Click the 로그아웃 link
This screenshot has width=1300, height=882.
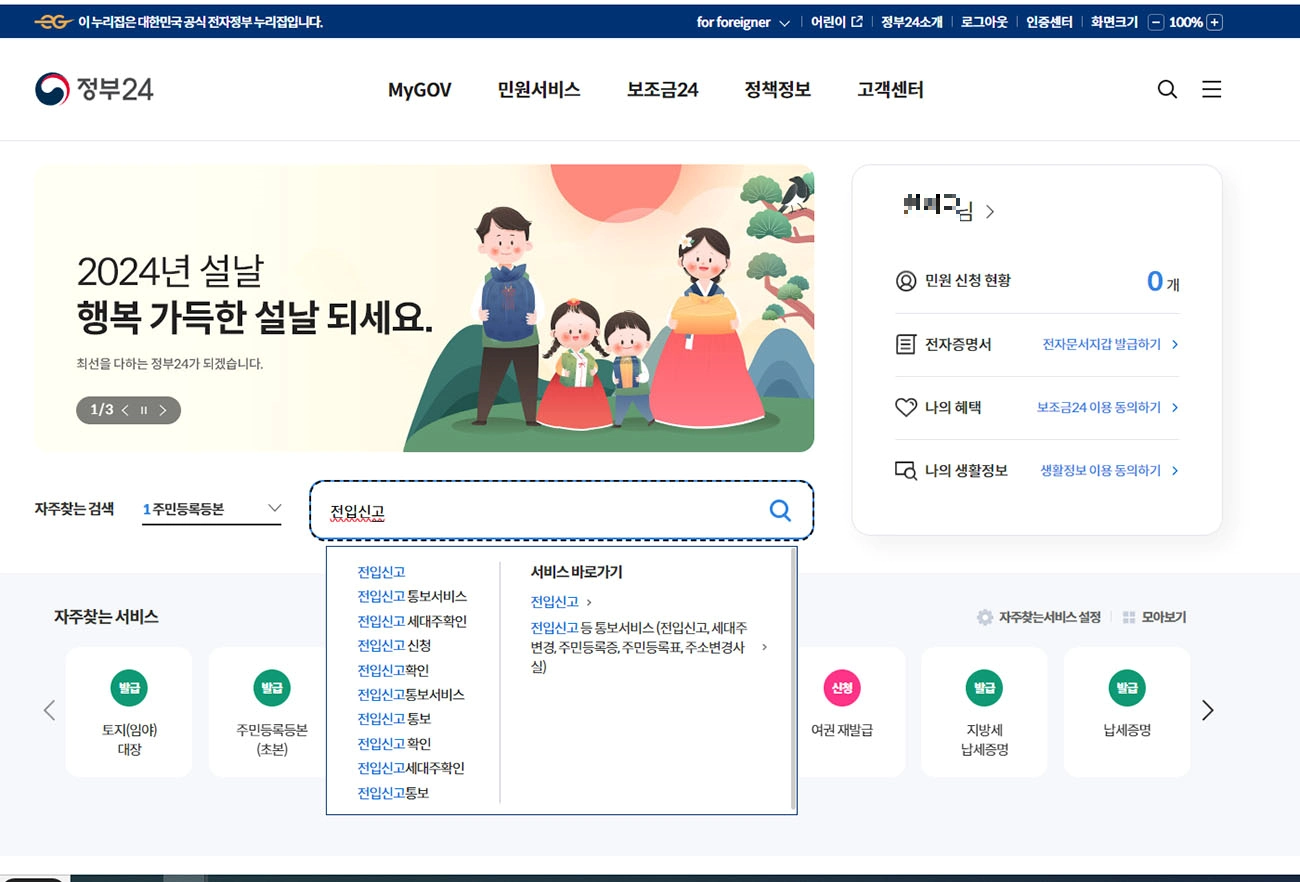[x=985, y=22]
